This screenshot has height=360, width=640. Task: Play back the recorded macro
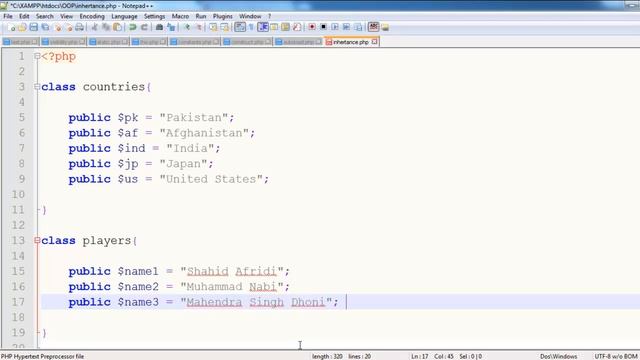[x=335, y=27]
